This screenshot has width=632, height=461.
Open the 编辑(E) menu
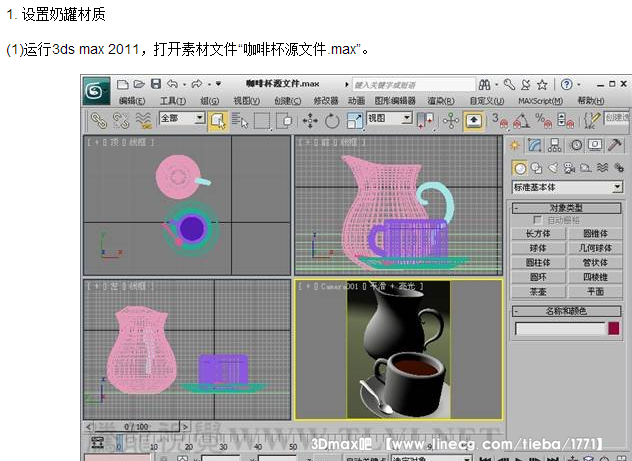point(132,101)
